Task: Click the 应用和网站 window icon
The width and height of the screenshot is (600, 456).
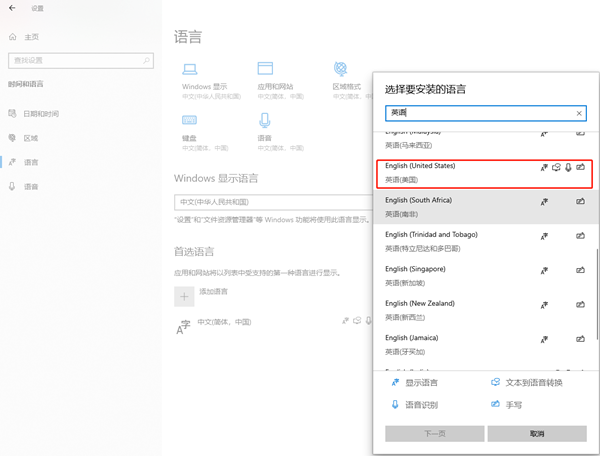Action: pos(265,68)
